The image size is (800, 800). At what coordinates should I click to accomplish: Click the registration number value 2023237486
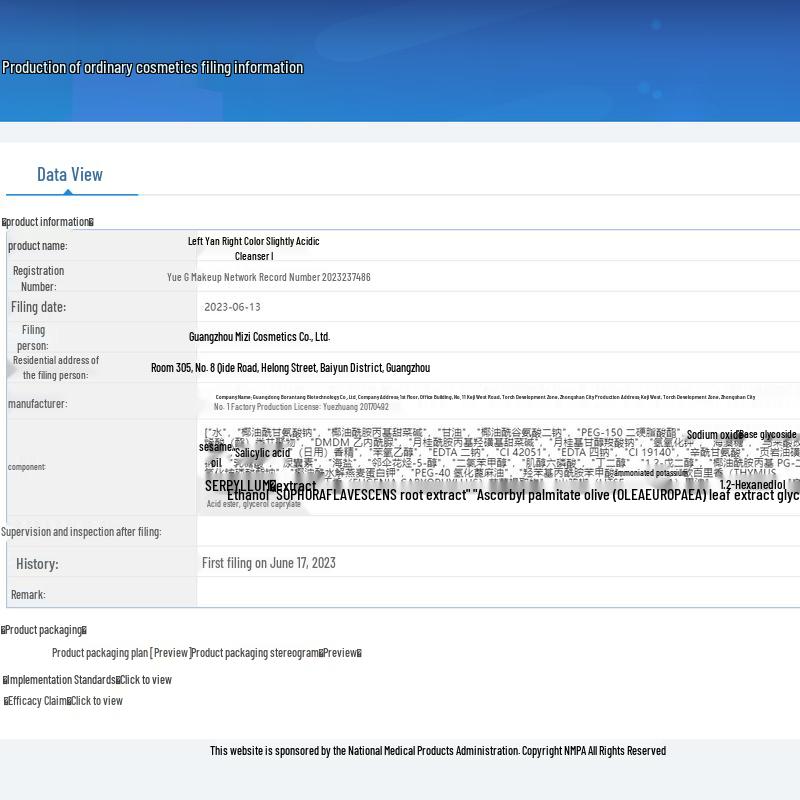click(x=268, y=277)
